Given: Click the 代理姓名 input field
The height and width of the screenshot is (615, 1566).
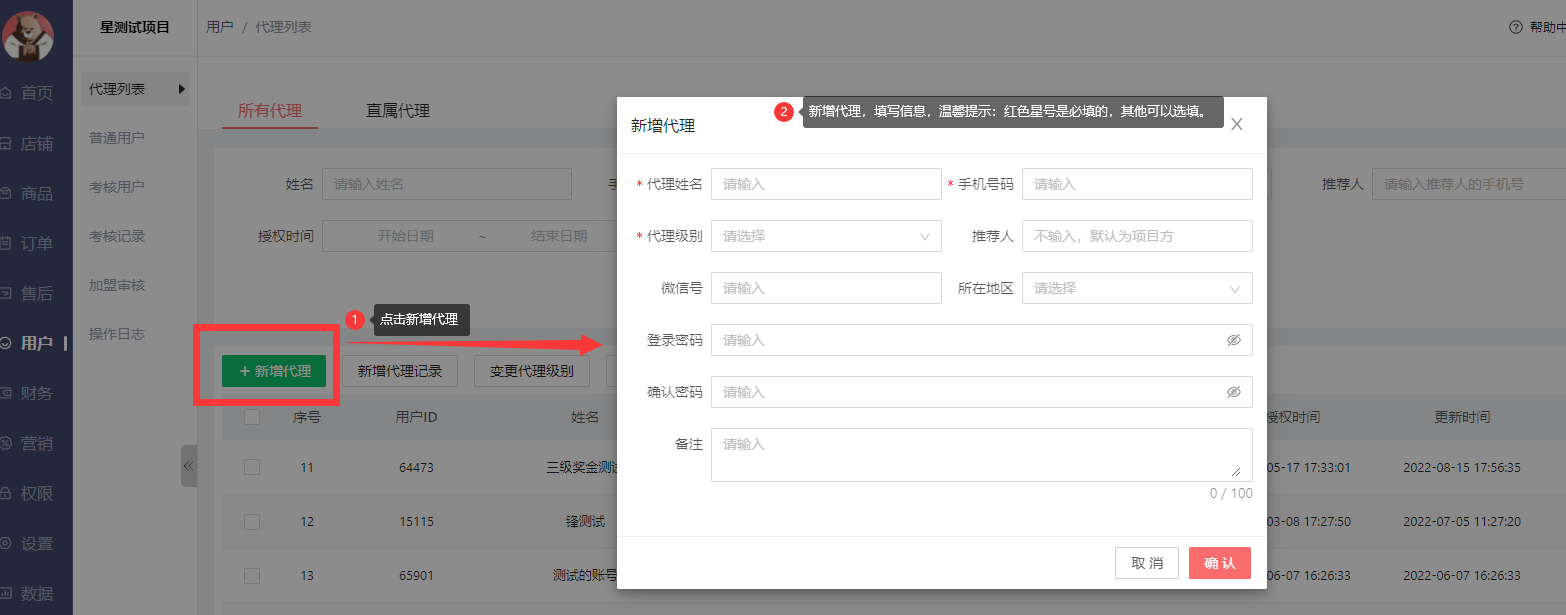Looking at the screenshot, I should pyautogui.click(x=826, y=184).
